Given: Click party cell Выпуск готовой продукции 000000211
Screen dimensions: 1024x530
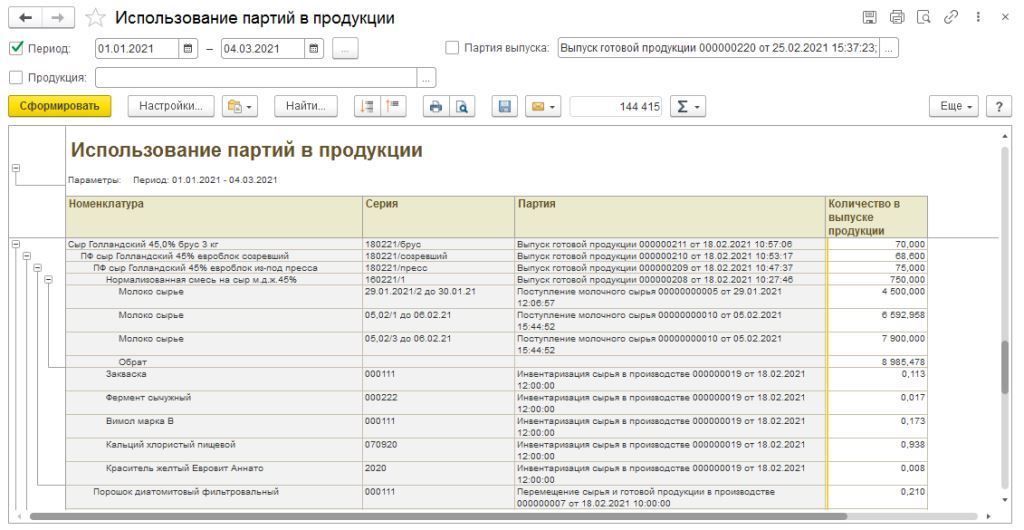Looking at the screenshot, I should coord(671,244).
